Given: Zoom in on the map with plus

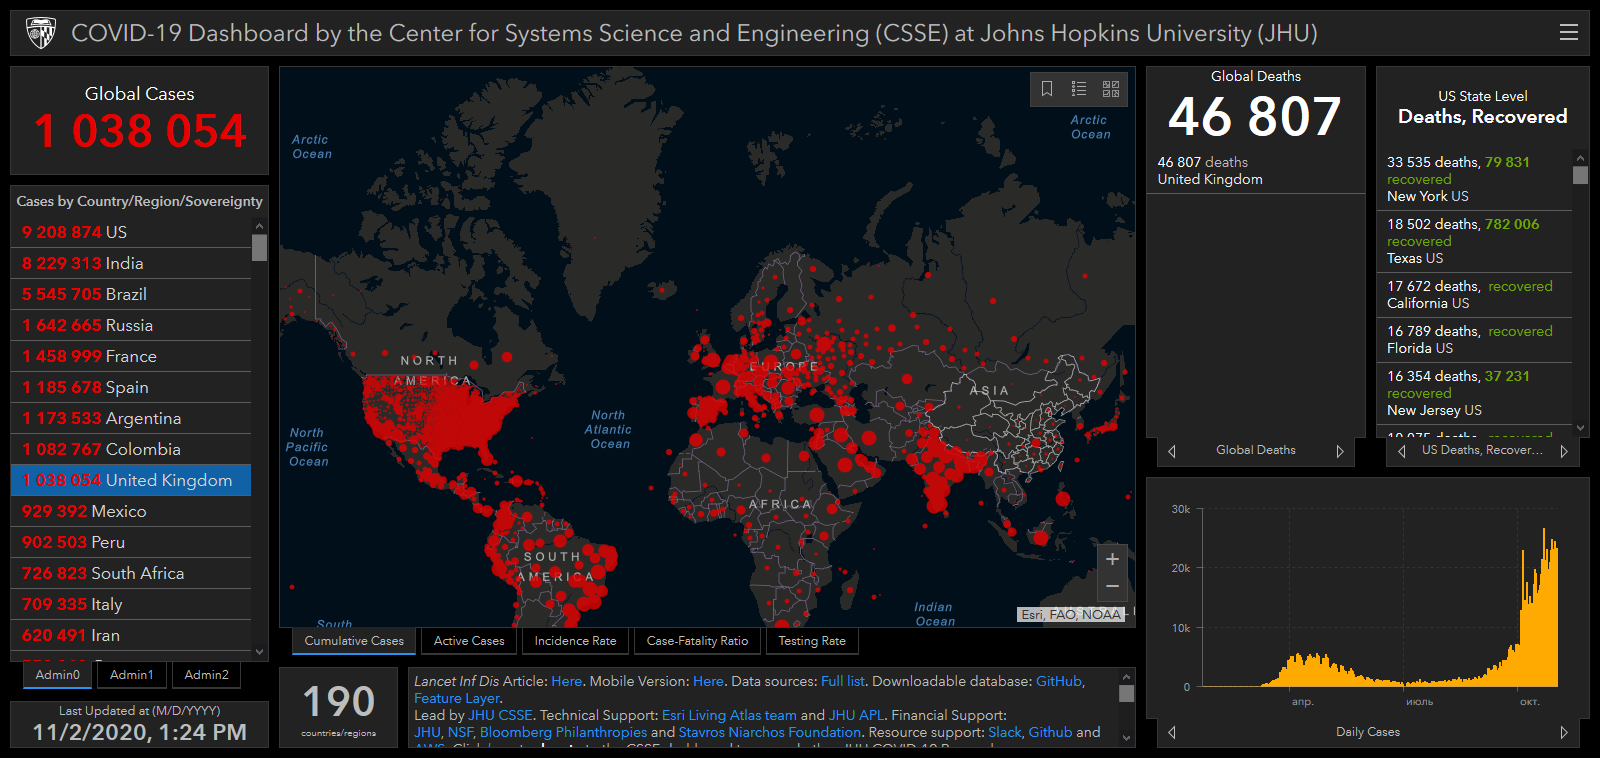Looking at the screenshot, I should click(1112, 559).
